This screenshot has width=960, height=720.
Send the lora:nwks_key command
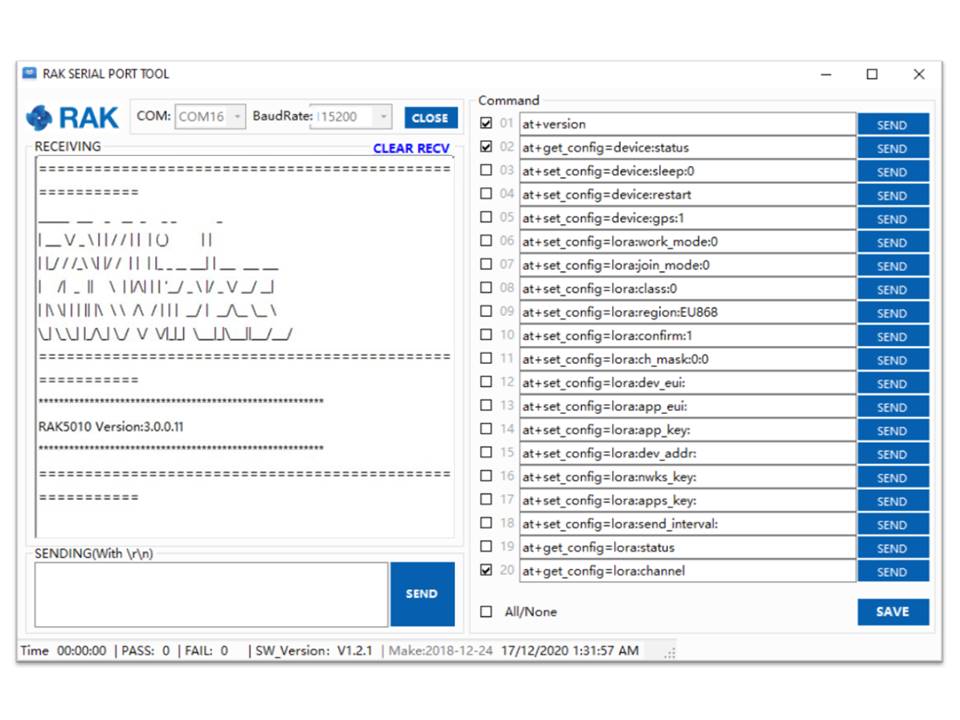pos(893,478)
